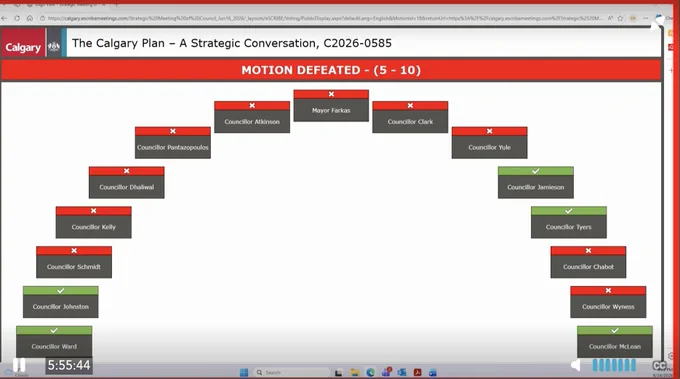
Task: Open read aloud icon in address bar
Action: 610,18
